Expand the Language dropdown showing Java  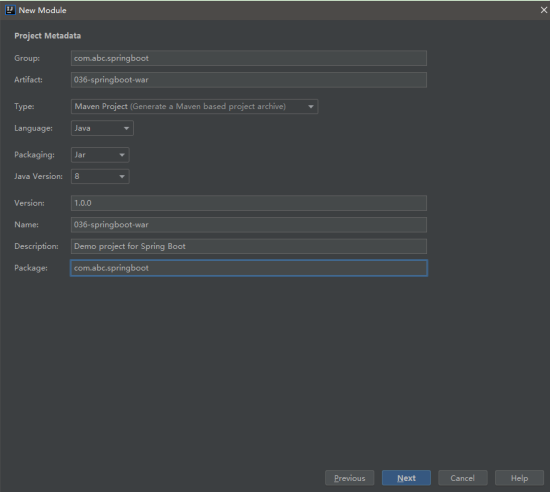pyautogui.click(x=102, y=128)
